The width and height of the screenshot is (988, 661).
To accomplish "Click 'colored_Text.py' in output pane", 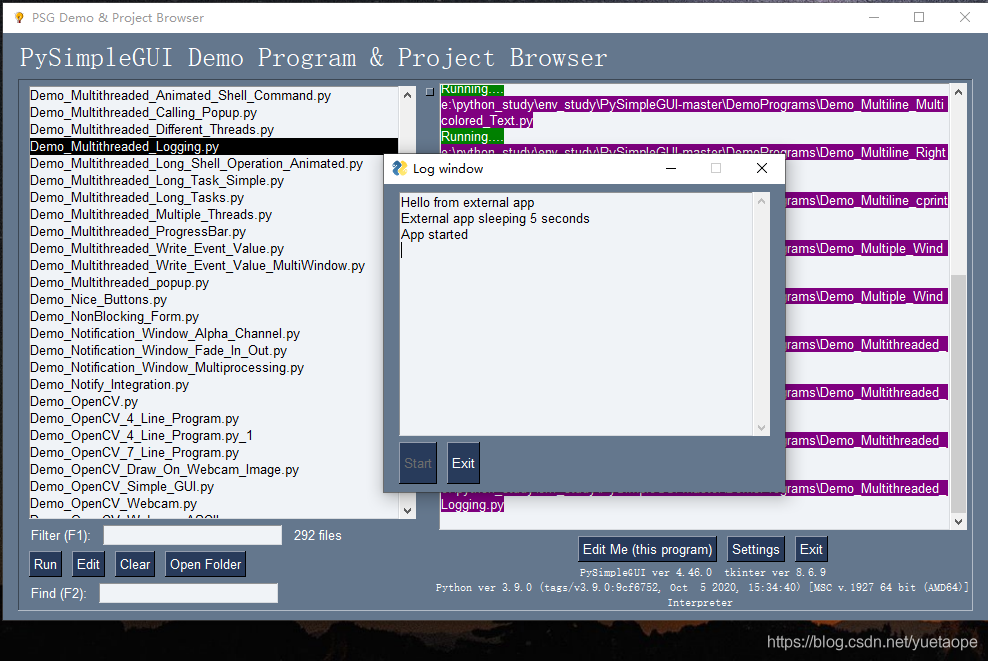I will pyautogui.click(x=487, y=120).
